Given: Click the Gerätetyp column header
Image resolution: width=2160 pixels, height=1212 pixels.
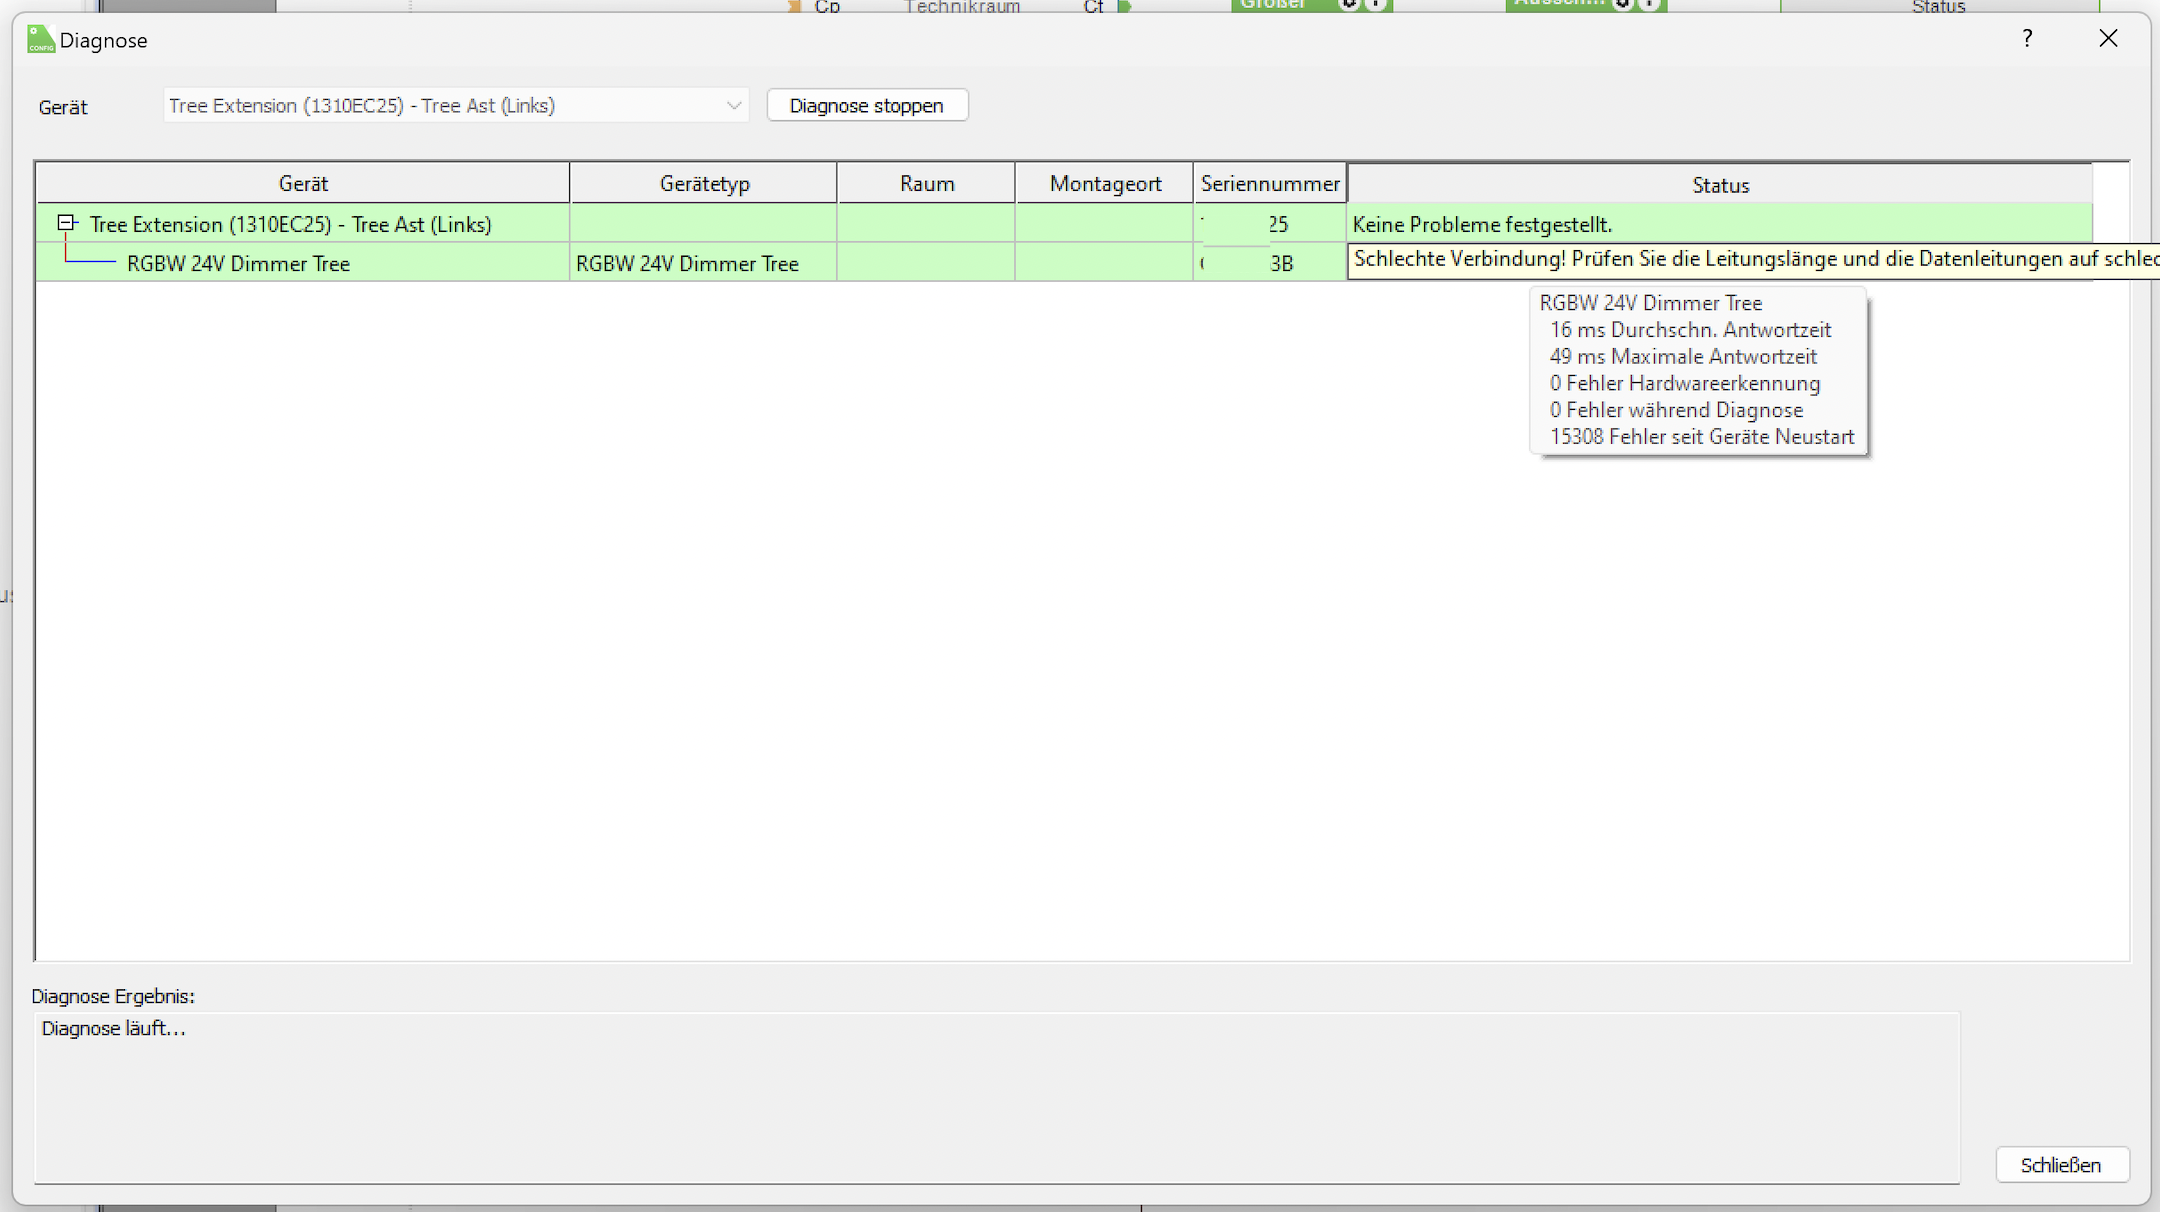Looking at the screenshot, I should [x=704, y=184].
